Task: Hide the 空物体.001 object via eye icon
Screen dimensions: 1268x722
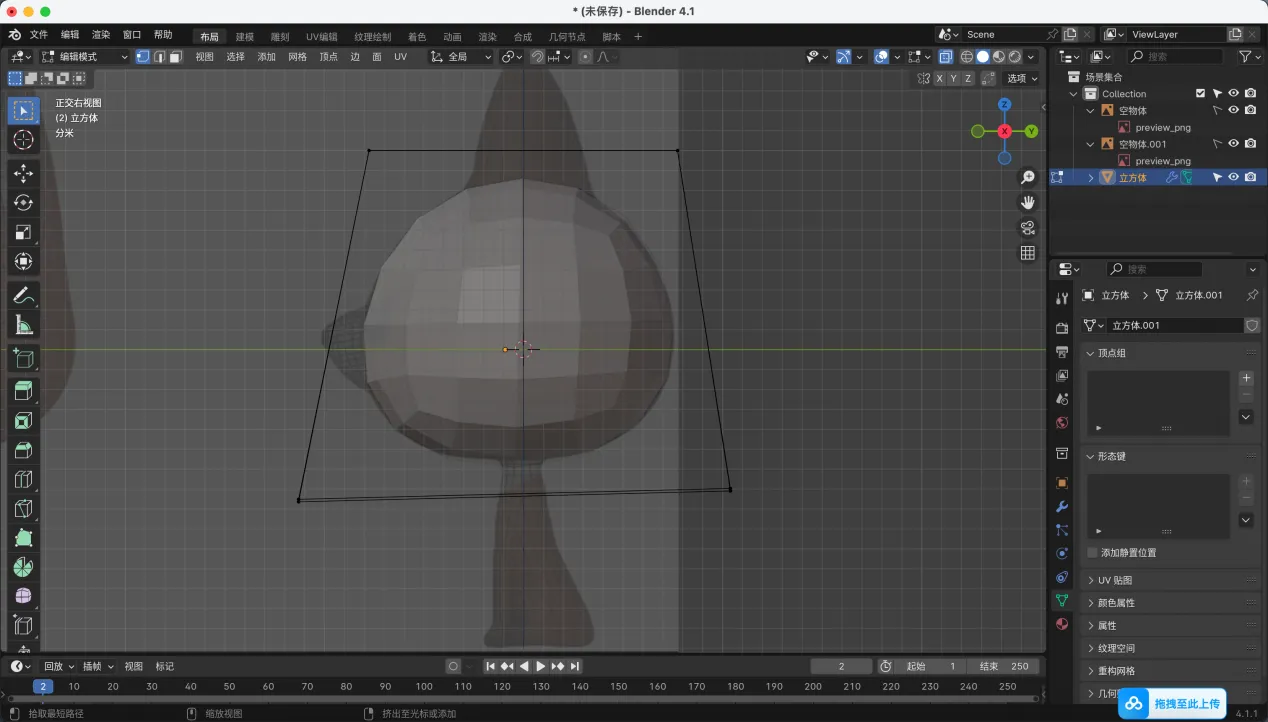Action: pyautogui.click(x=1233, y=144)
